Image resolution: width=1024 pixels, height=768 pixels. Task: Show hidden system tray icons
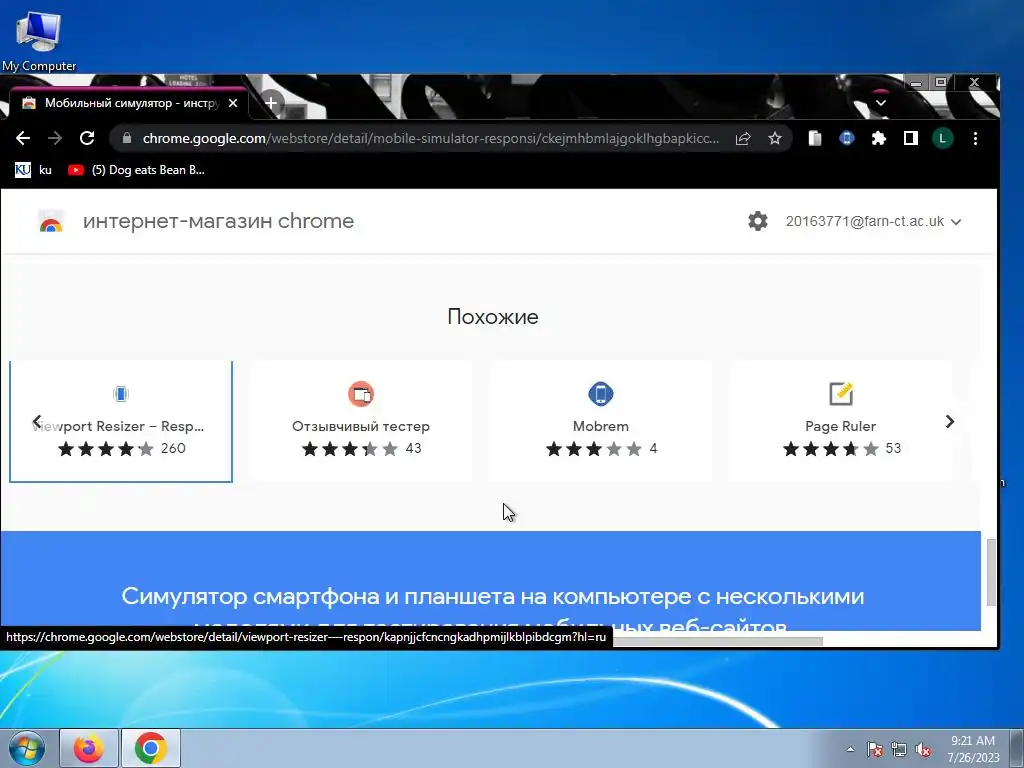coord(850,749)
